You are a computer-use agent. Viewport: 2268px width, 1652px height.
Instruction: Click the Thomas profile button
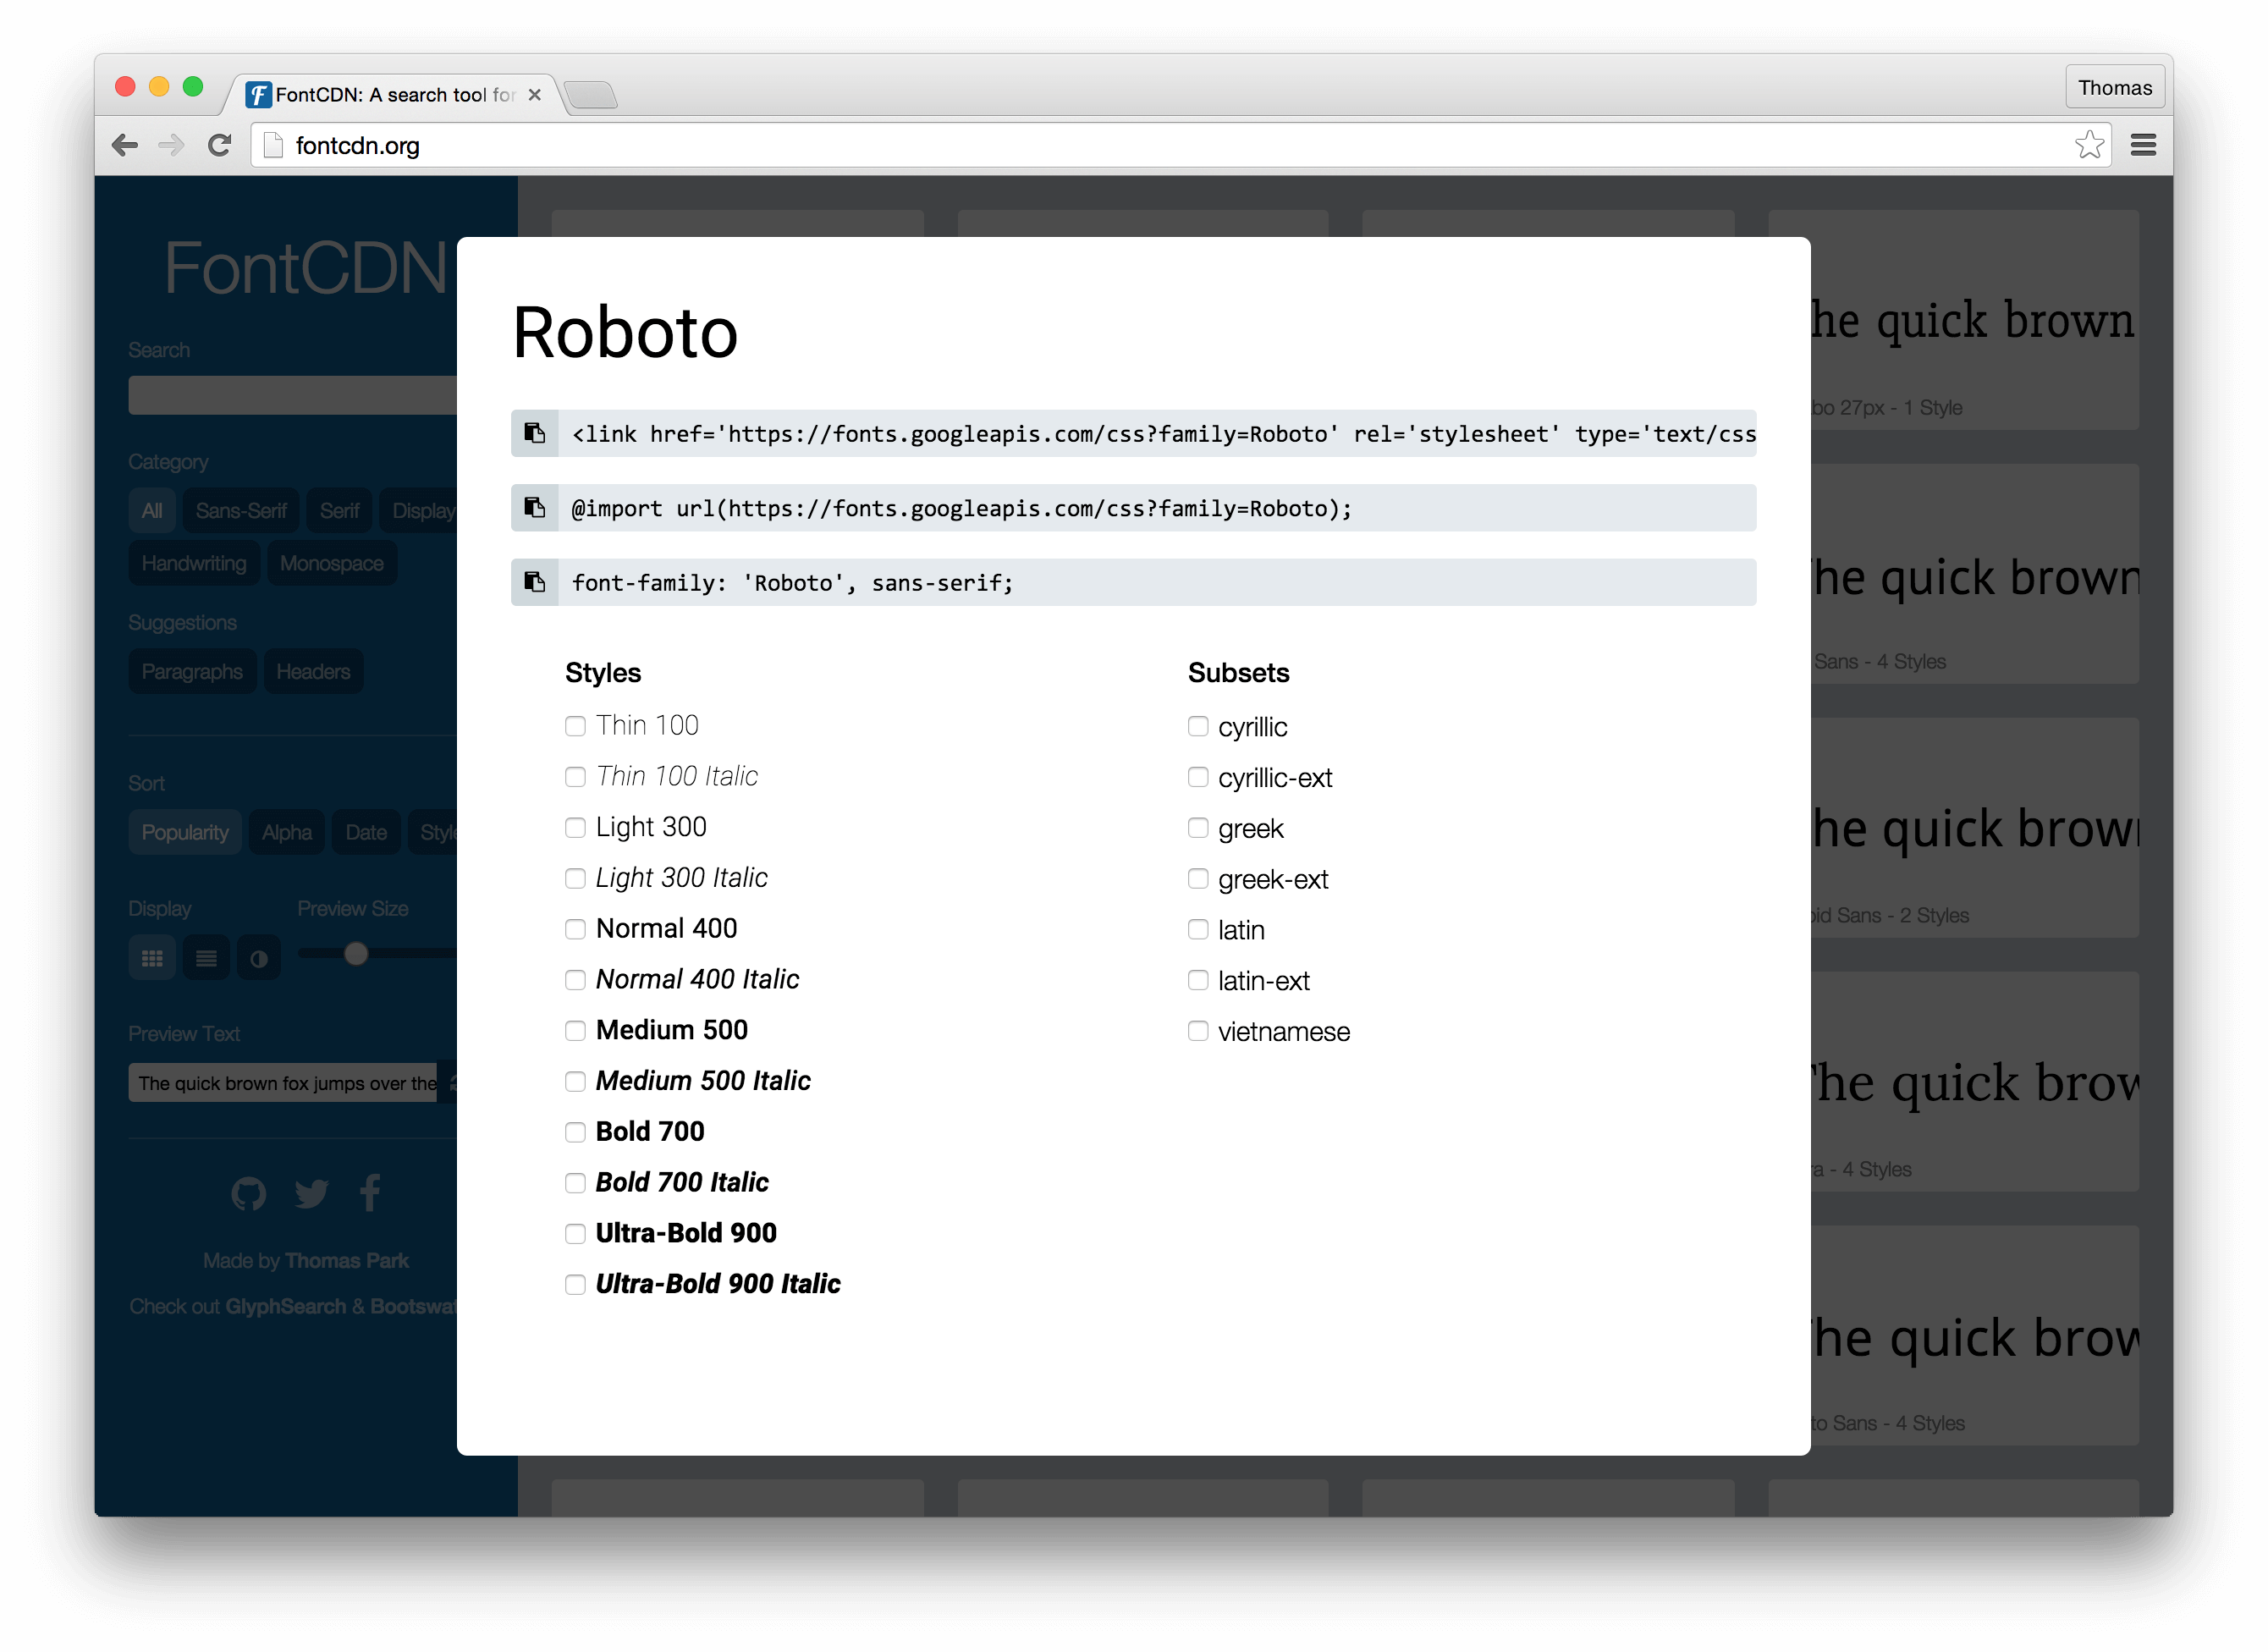click(2114, 88)
